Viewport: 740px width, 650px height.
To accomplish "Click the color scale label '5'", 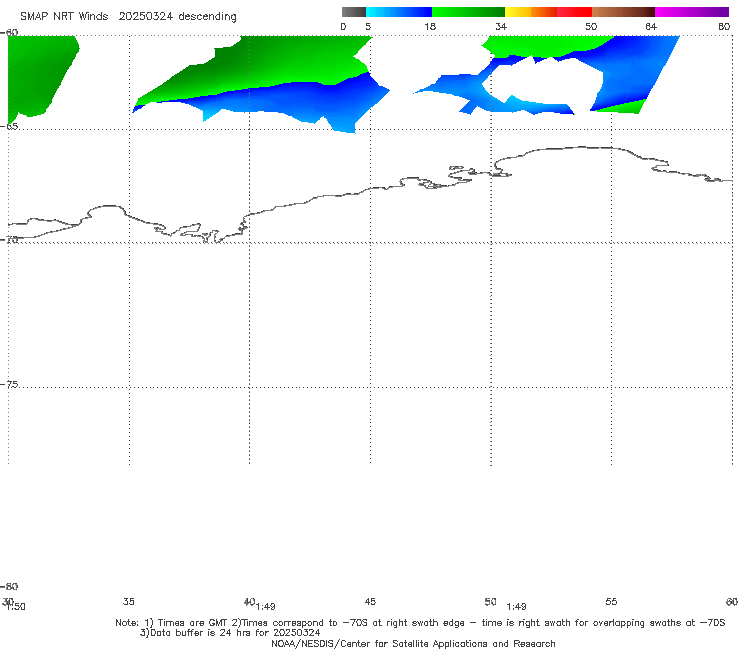I will pyautogui.click(x=368, y=26).
